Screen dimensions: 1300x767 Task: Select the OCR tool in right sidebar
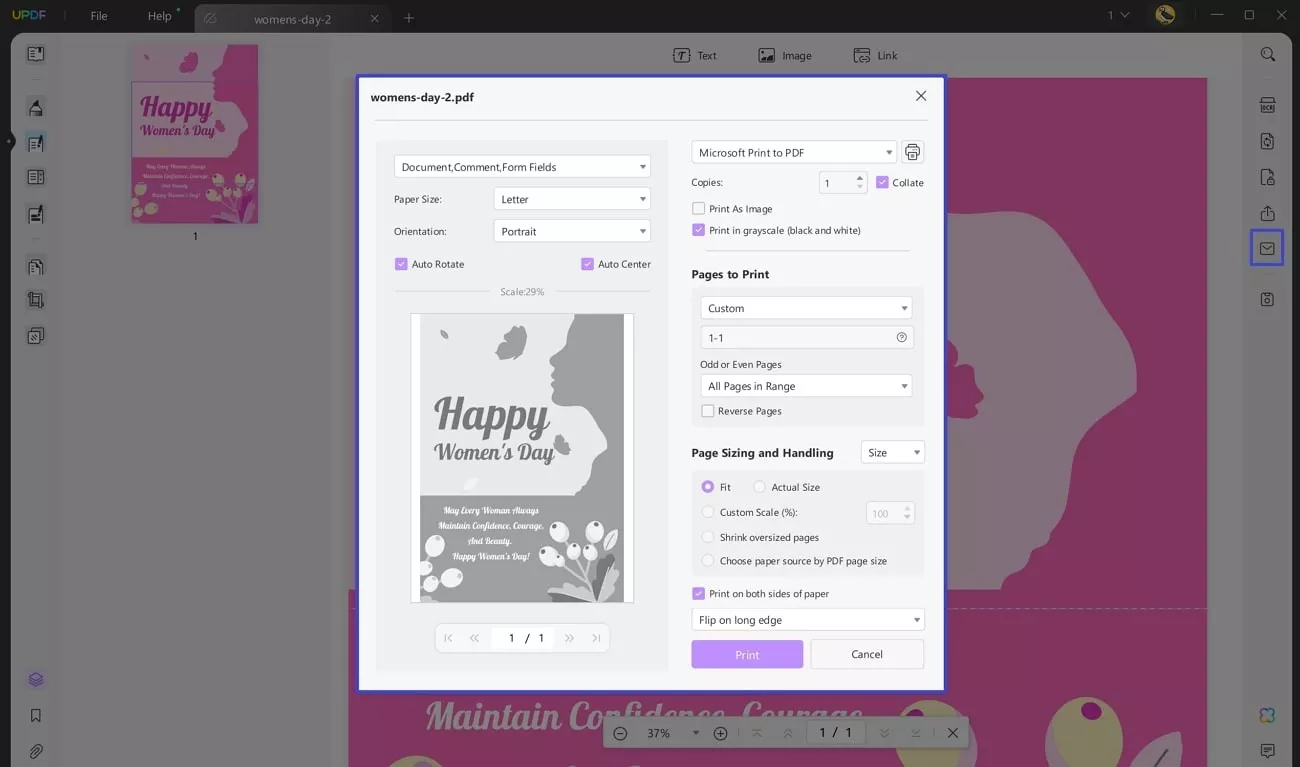pyautogui.click(x=1268, y=104)
